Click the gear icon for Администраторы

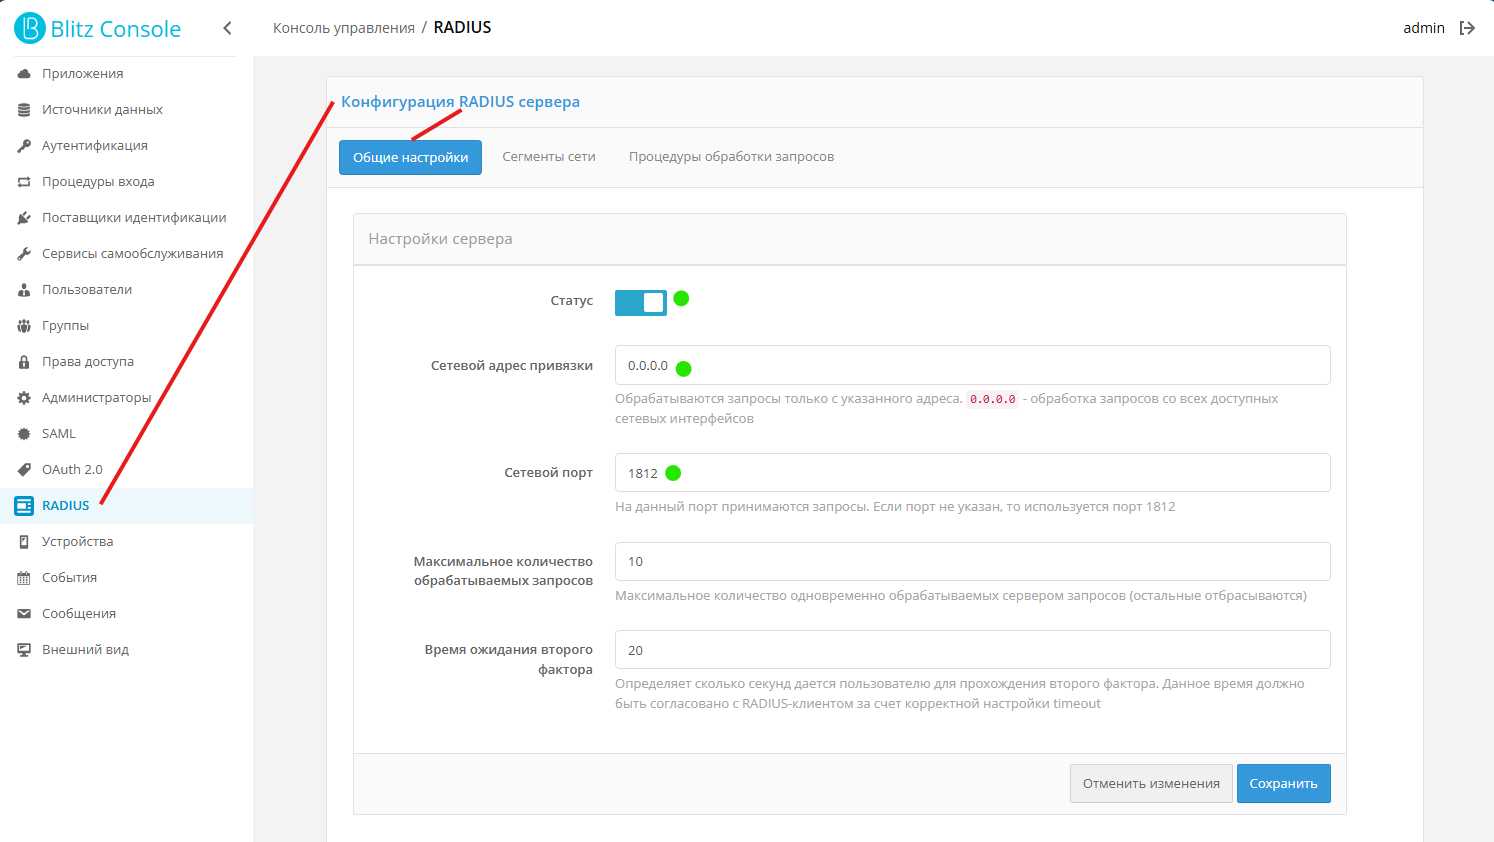pos(24,398)
